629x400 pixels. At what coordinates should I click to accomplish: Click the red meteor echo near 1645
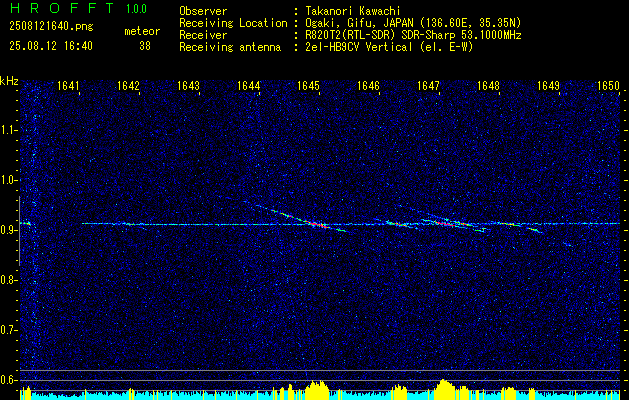[x=315, y=223]
